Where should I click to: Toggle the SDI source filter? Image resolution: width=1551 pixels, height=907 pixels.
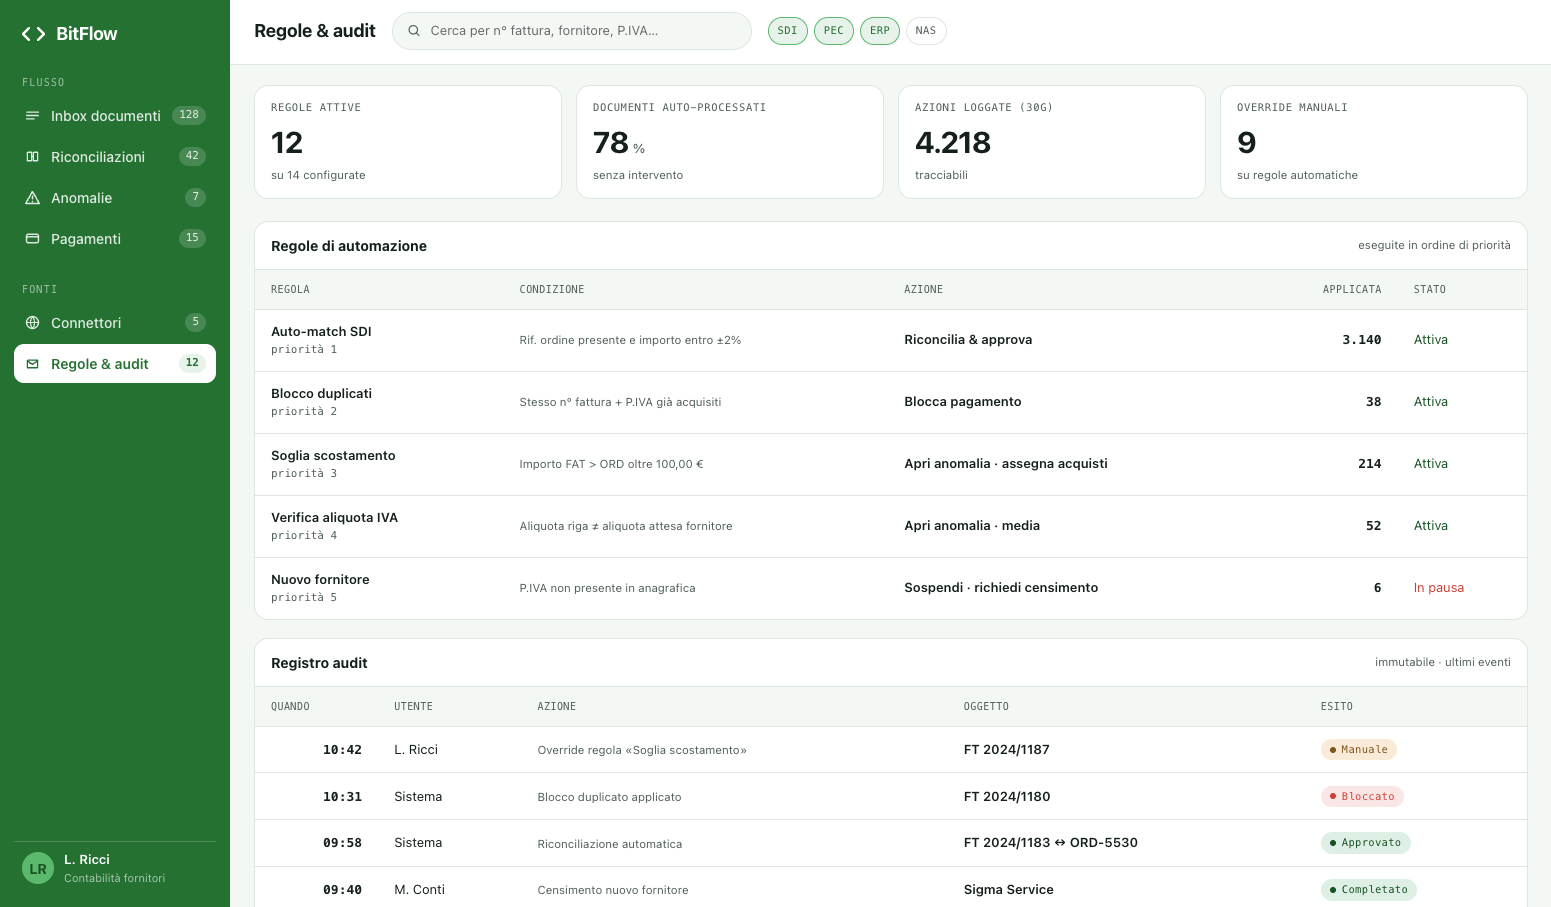788,31
